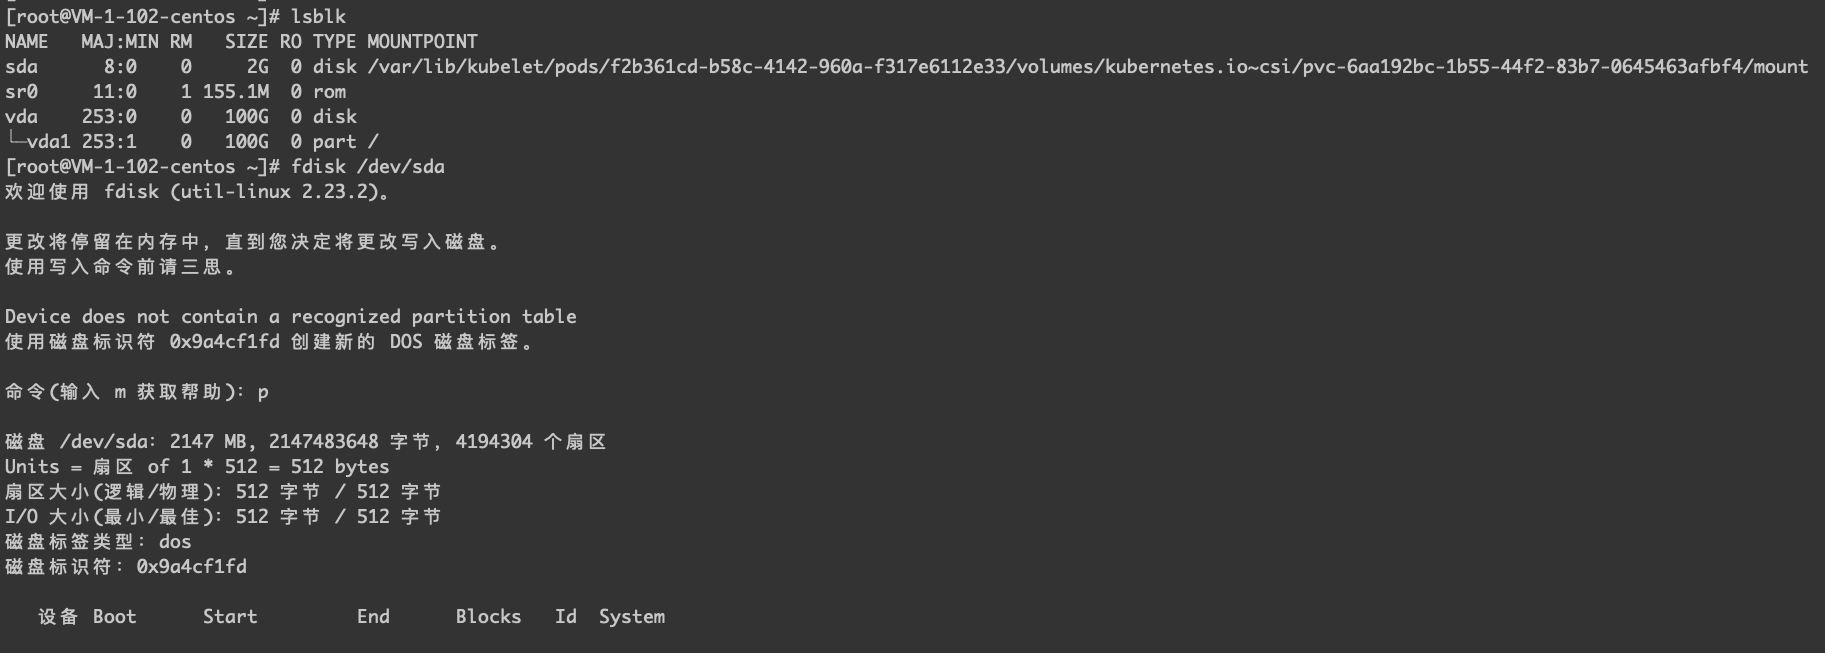The width and height of the screenshot is (1825, 653).
Task: Click the vda1 partition entry
Action: pos(48,142)
